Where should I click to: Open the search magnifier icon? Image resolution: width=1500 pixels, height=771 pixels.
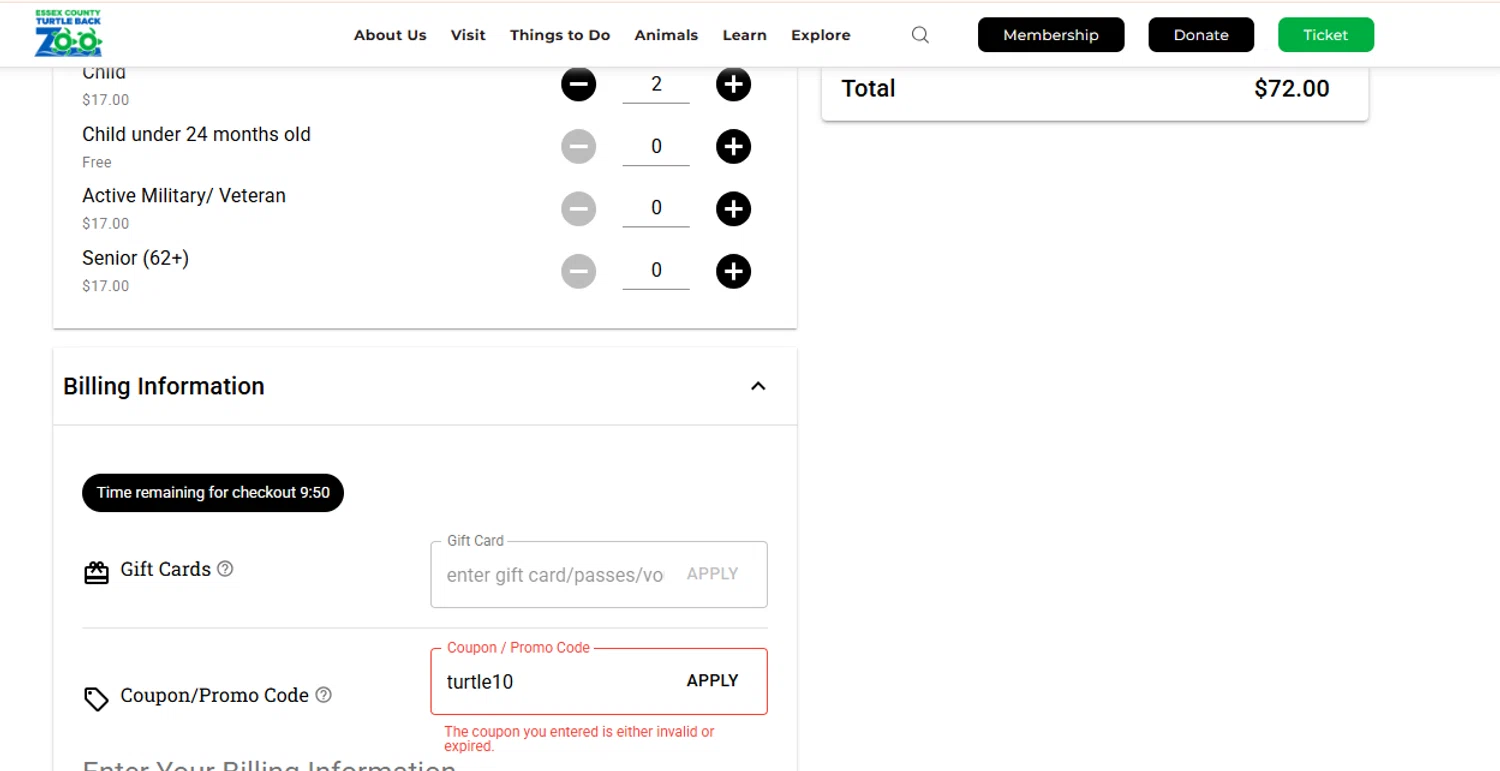click(x=920, y=35)
